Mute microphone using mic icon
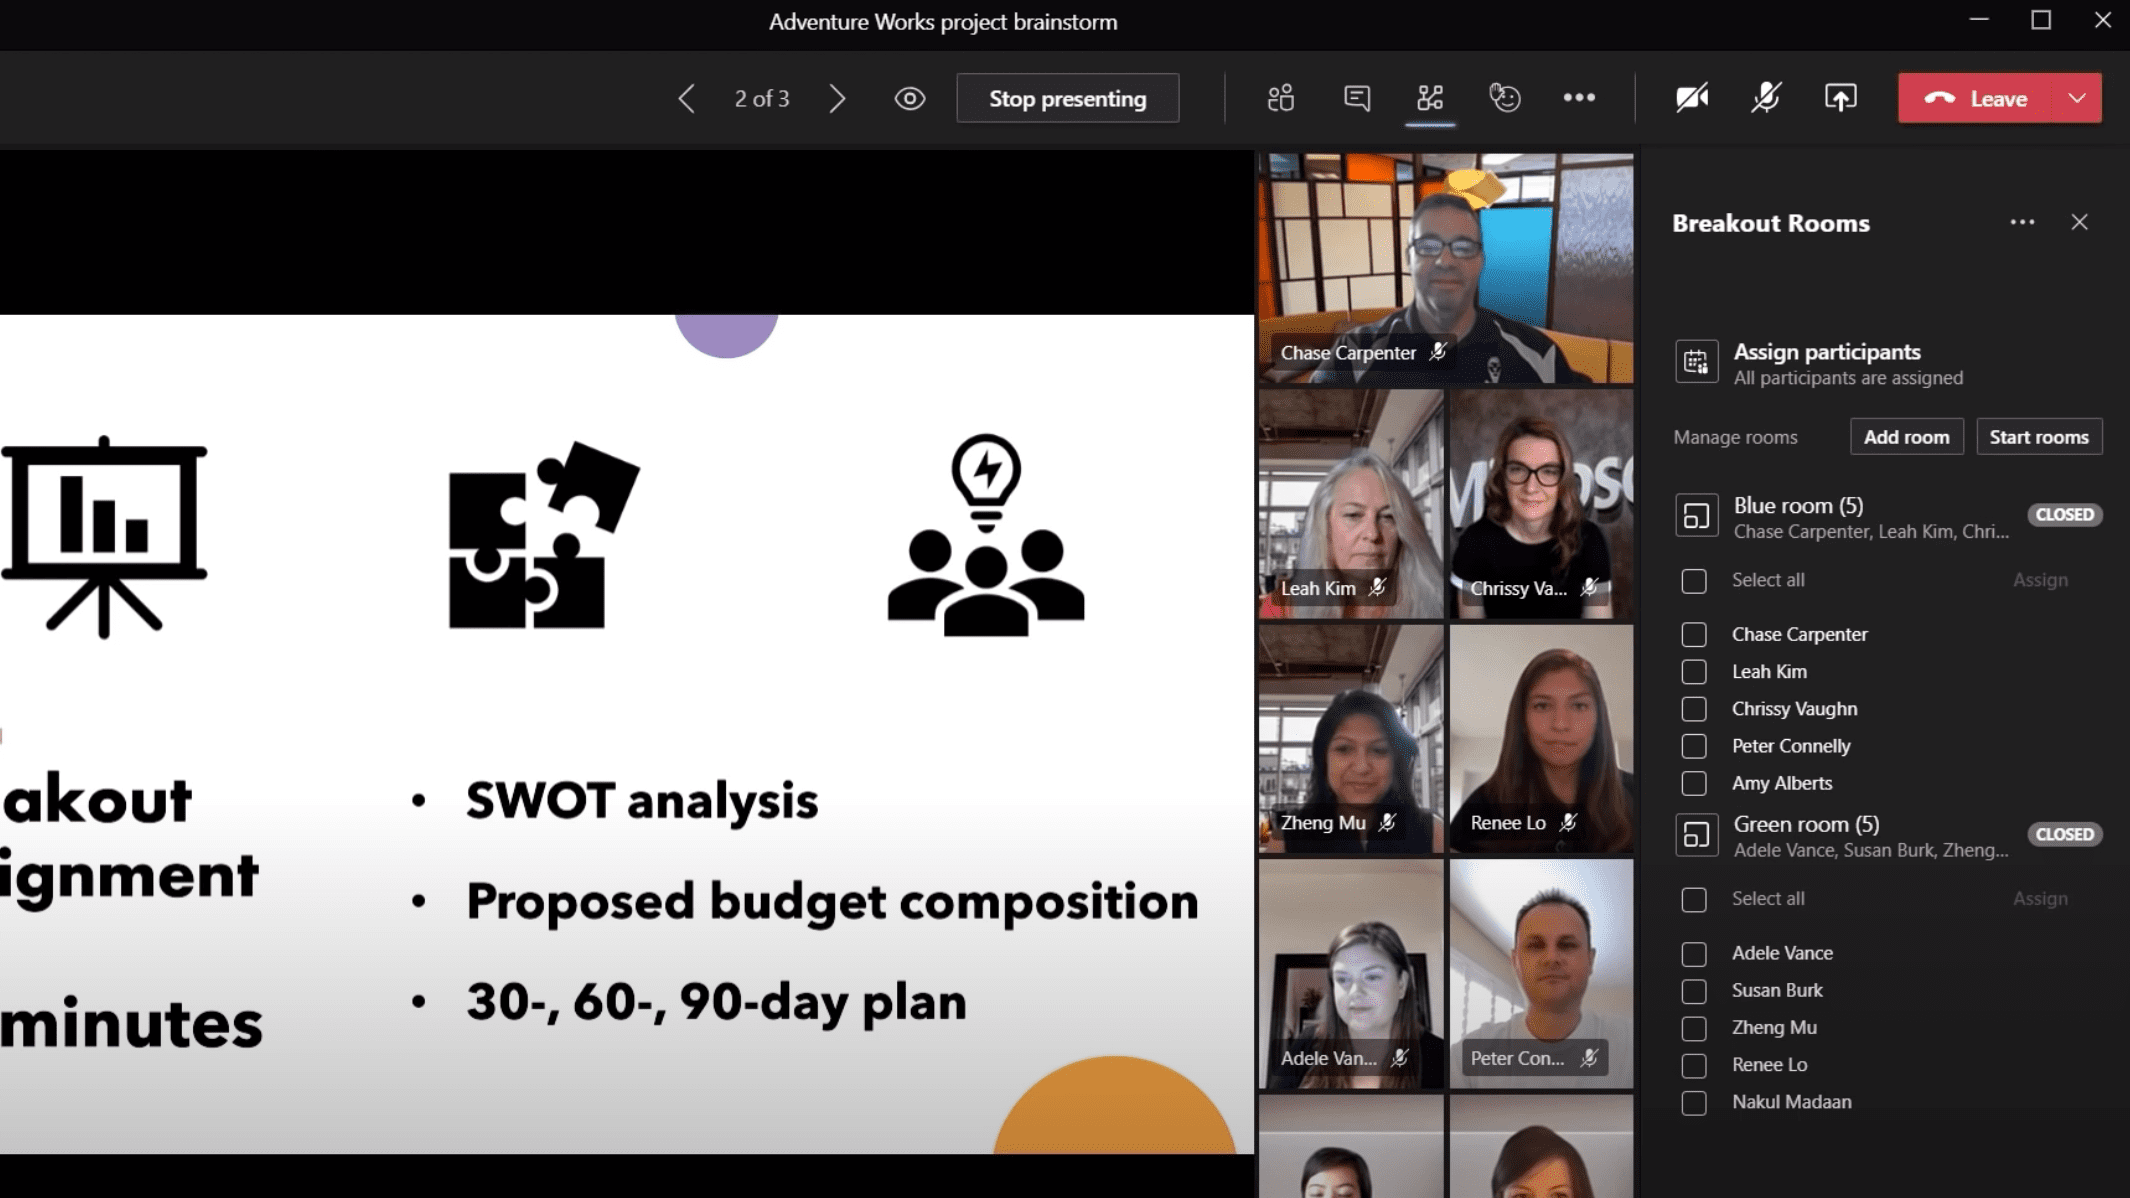2130x1198 pixels. [1766, 98]
